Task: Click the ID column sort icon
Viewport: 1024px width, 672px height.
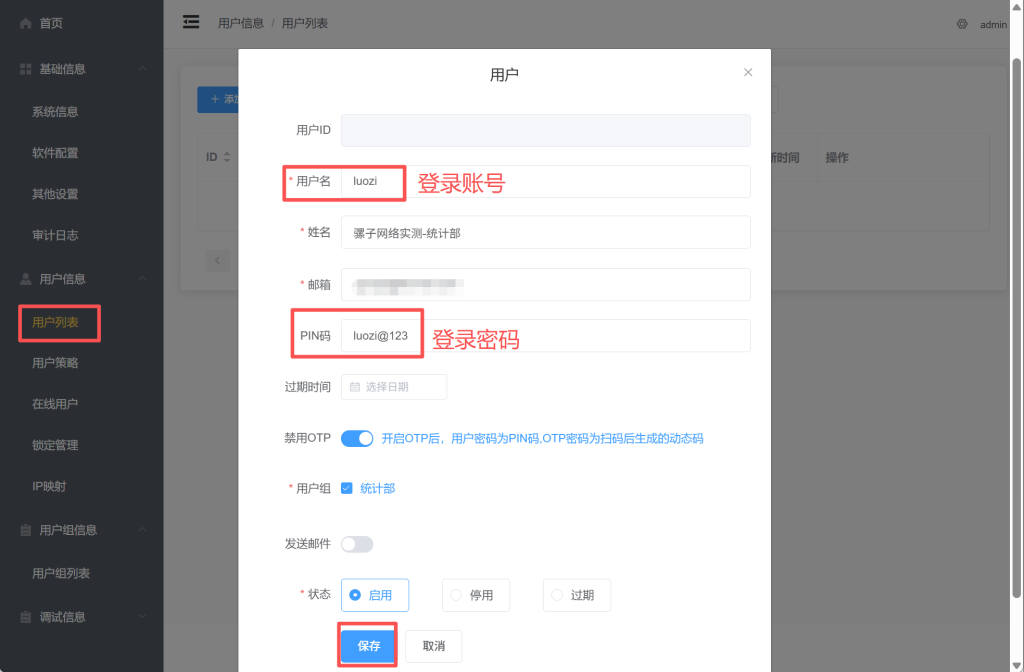Action: pos(226,158)
